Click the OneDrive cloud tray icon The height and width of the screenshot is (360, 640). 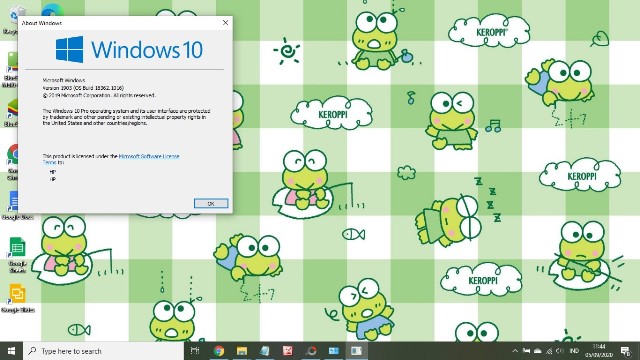[x=538, y=351]
